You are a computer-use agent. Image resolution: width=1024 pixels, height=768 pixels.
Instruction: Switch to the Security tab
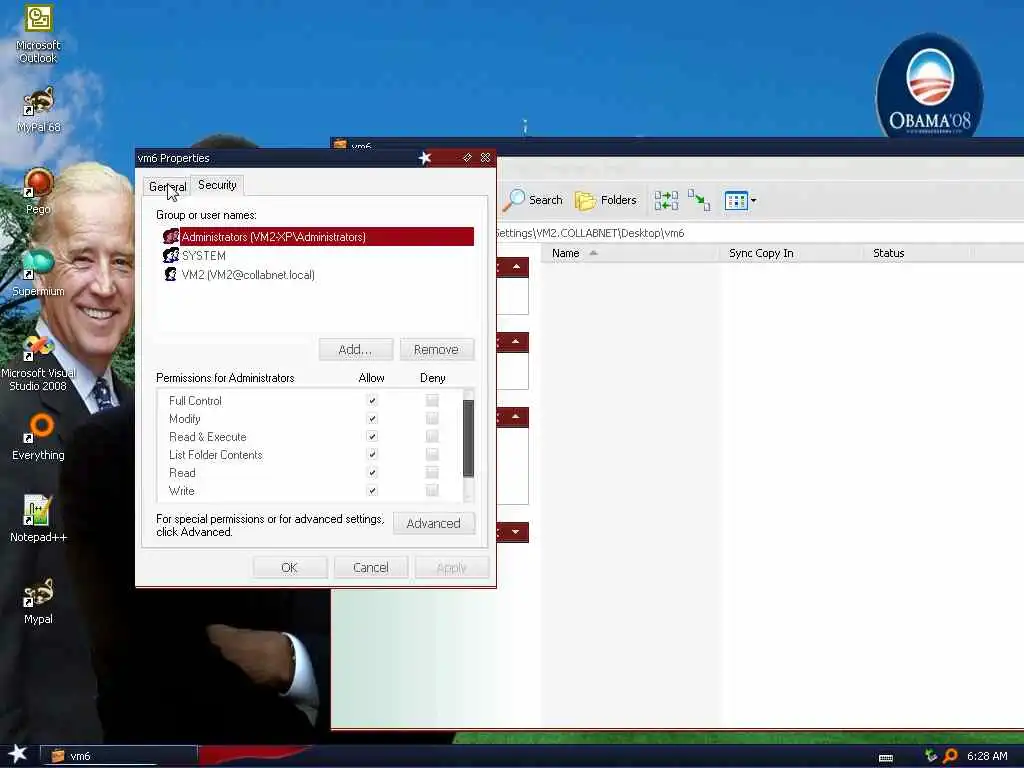[x=217, y=185]
